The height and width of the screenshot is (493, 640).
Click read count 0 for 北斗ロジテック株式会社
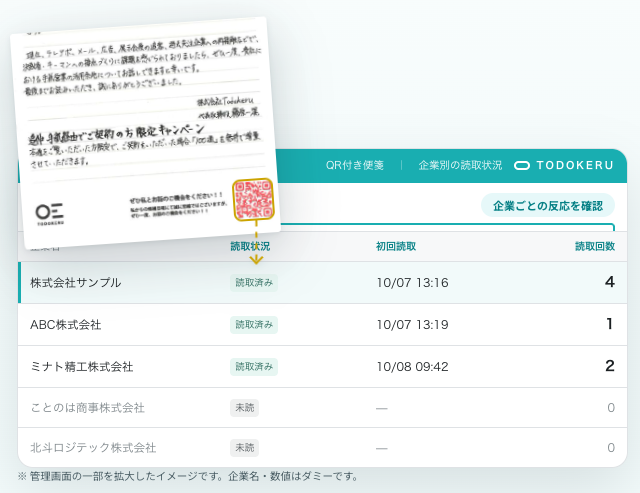click(x=611, y=448)
